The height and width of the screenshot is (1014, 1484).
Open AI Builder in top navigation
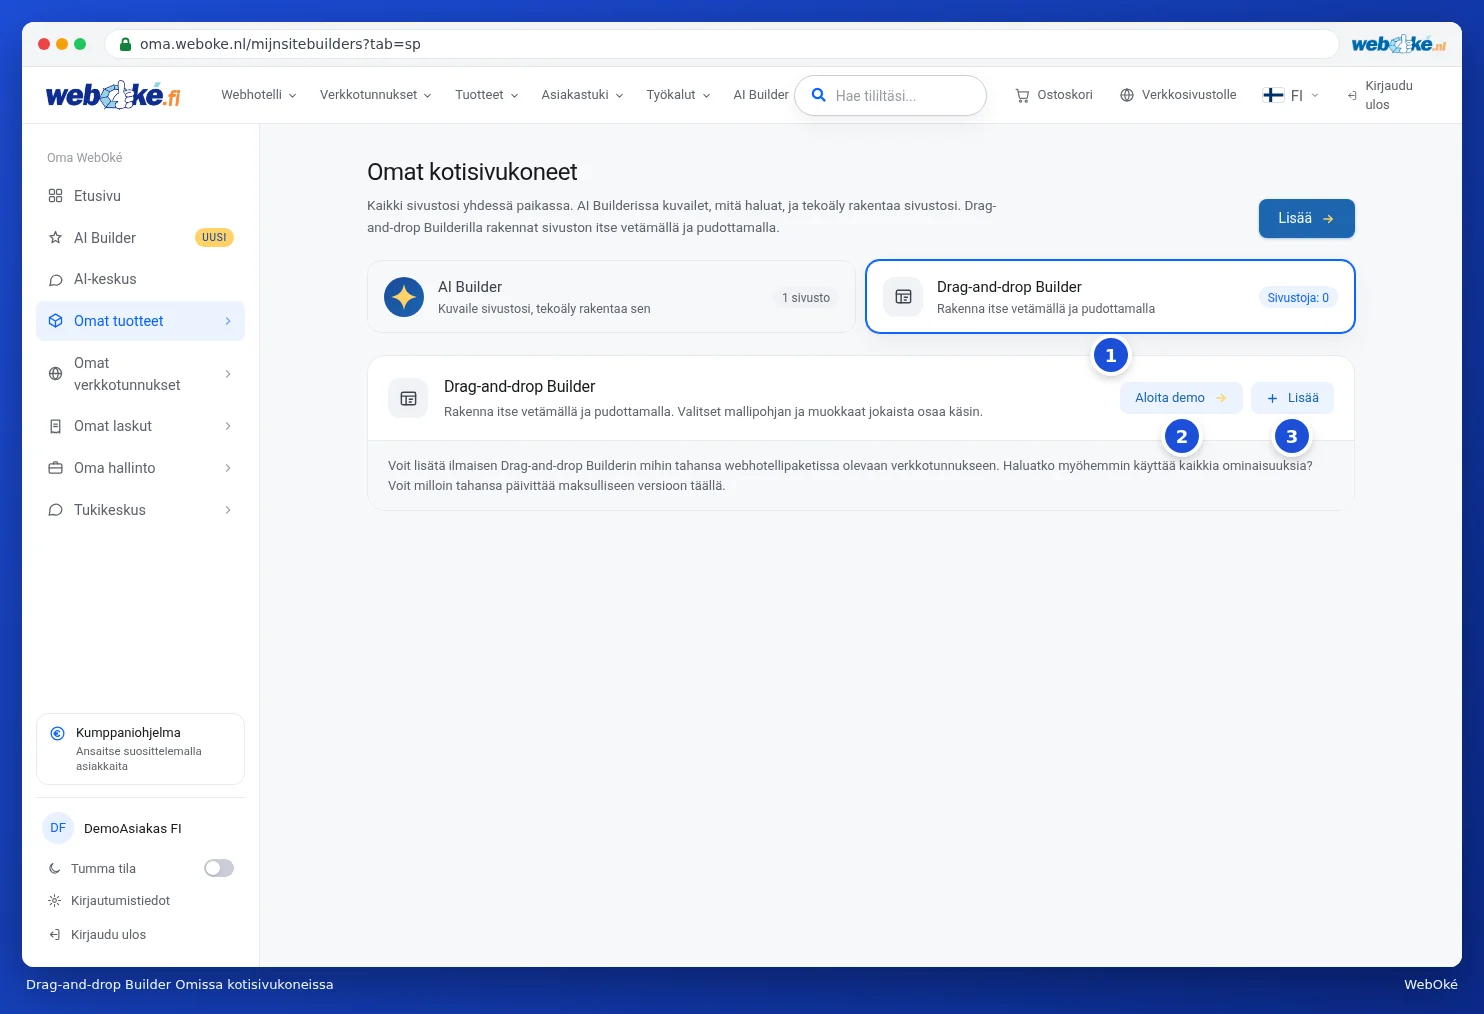[x=761, y=95]
